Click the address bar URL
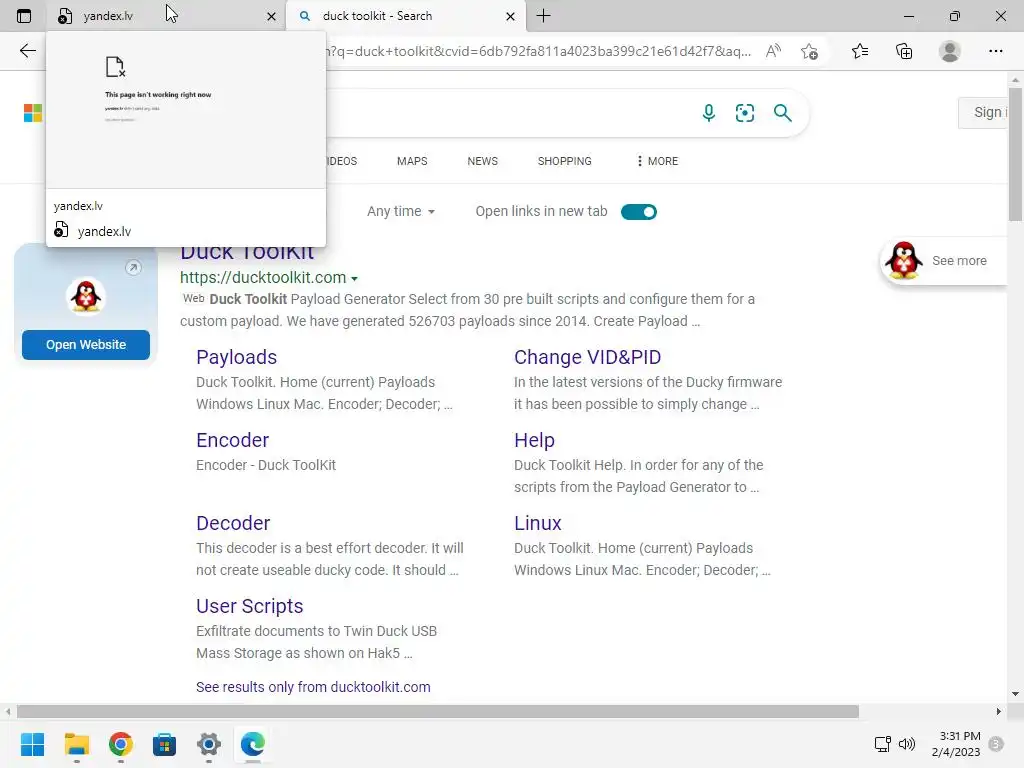The image size is (1024, 768). pos(539,51)
